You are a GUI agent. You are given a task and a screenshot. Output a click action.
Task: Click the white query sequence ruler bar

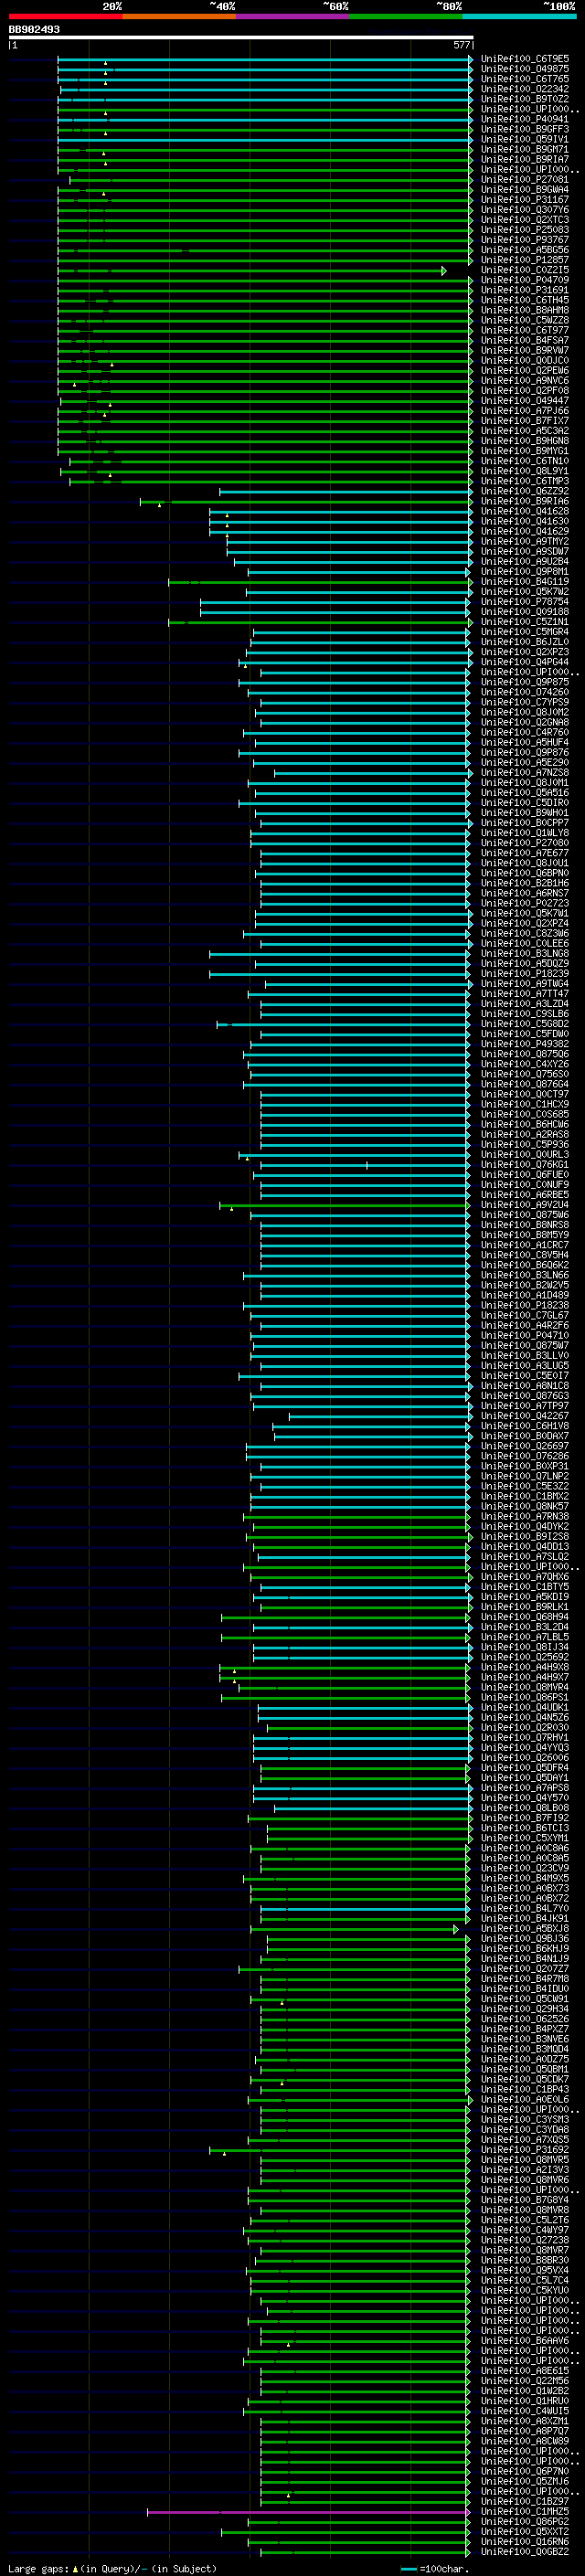pos(241,37)
